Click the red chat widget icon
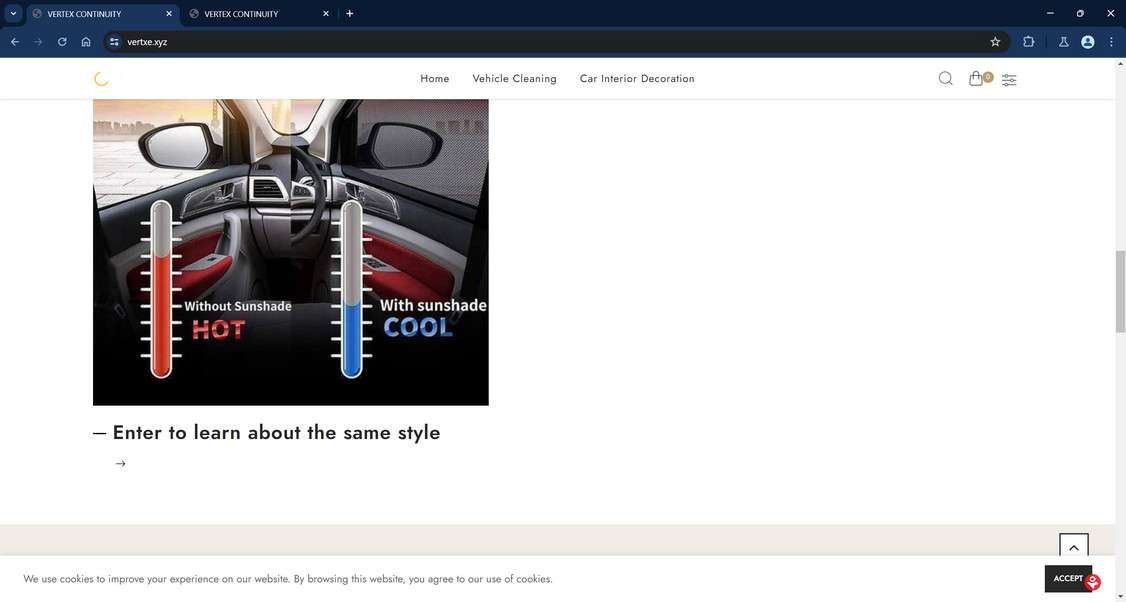1126x602 pixels. 1093,583
